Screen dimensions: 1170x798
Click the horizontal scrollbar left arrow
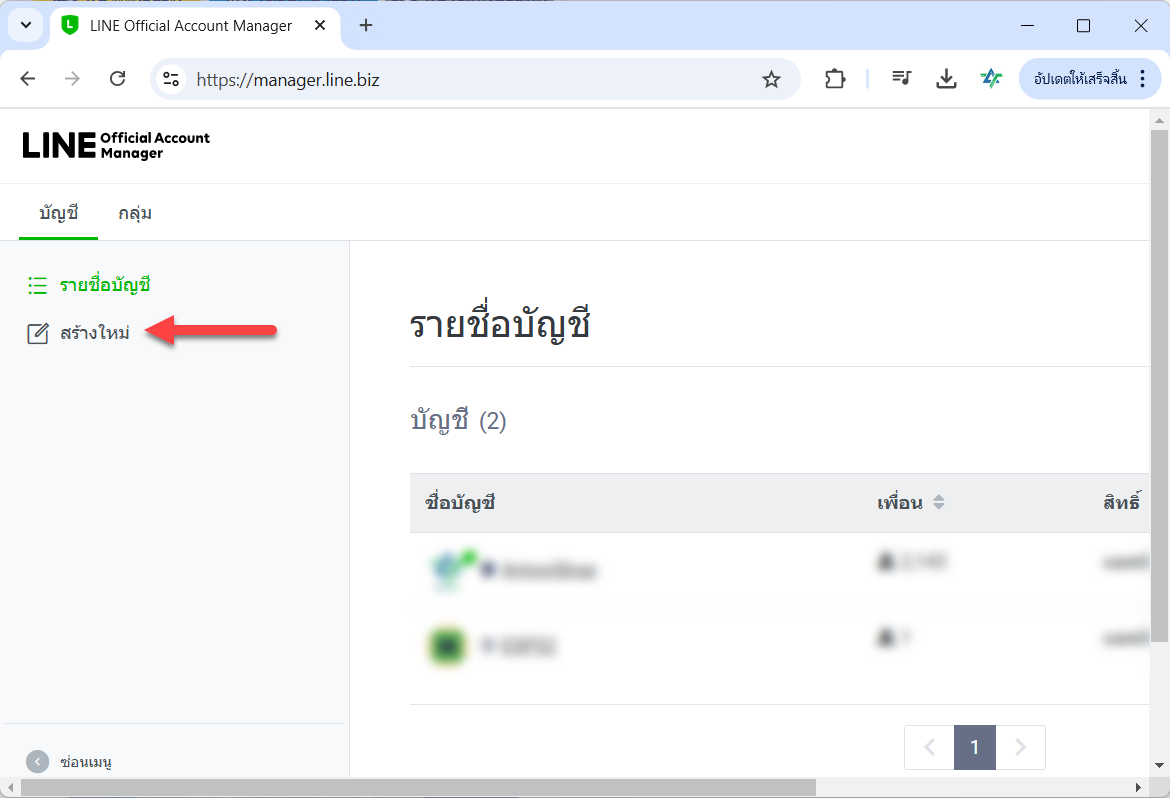coord(10,788)
